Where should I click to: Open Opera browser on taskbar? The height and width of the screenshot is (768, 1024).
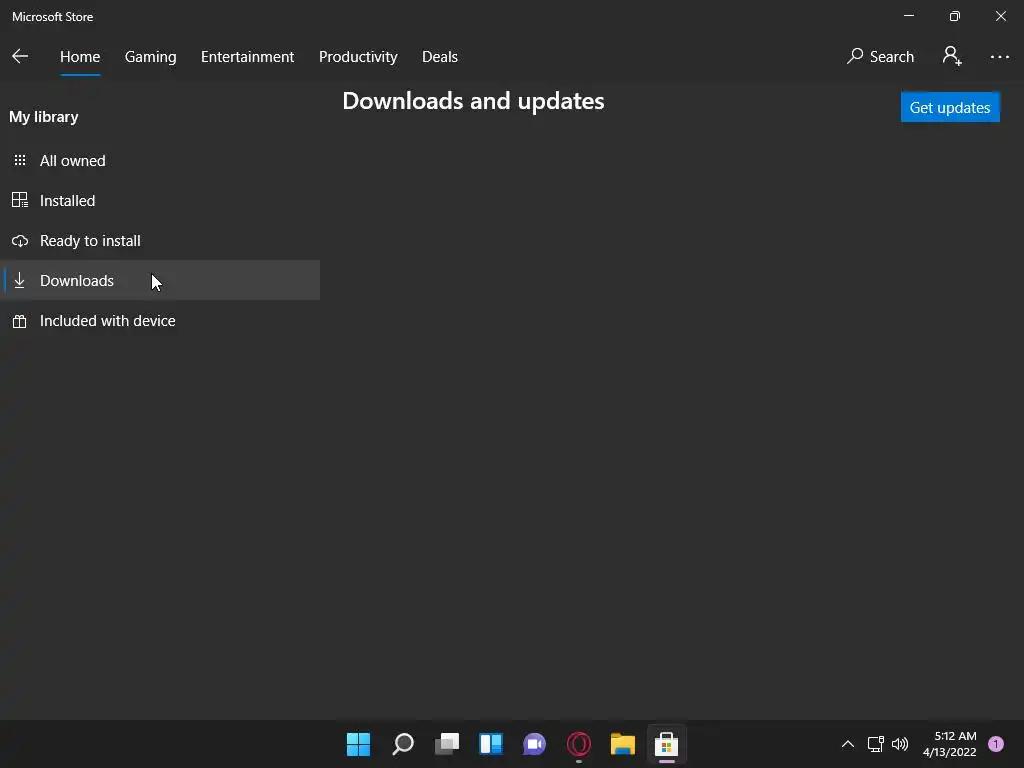(579, 744)
